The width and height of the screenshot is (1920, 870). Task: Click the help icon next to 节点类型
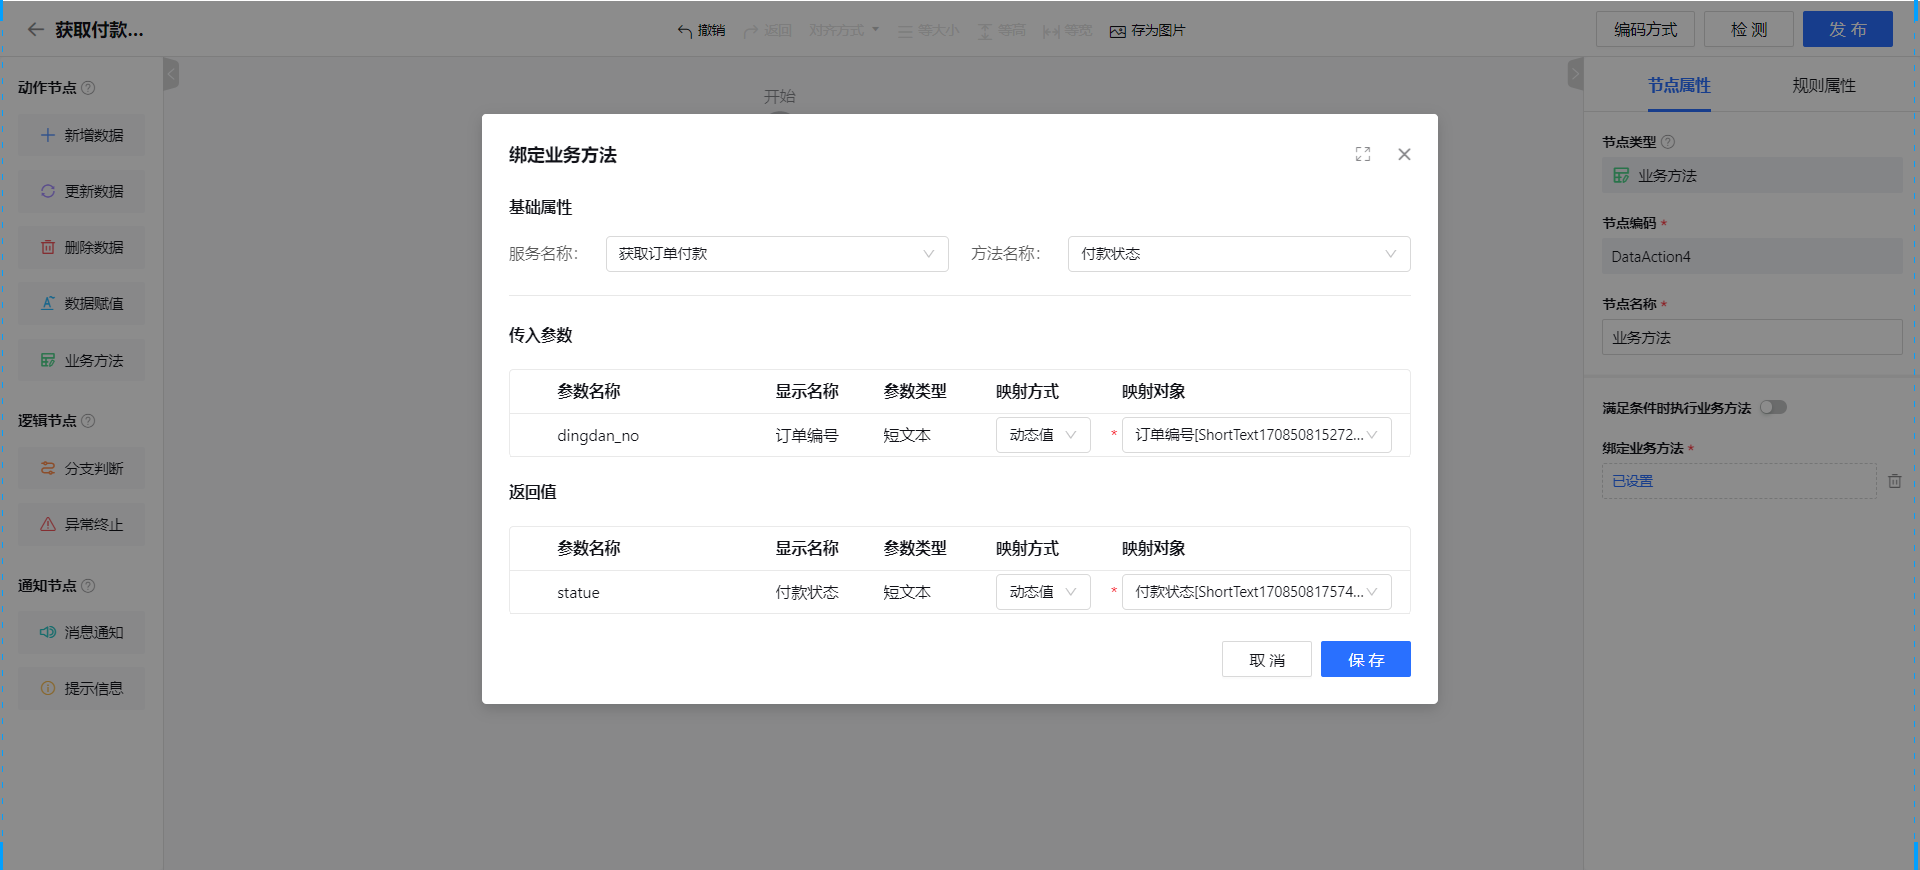pyautogui.click(x=1668, y=142)
